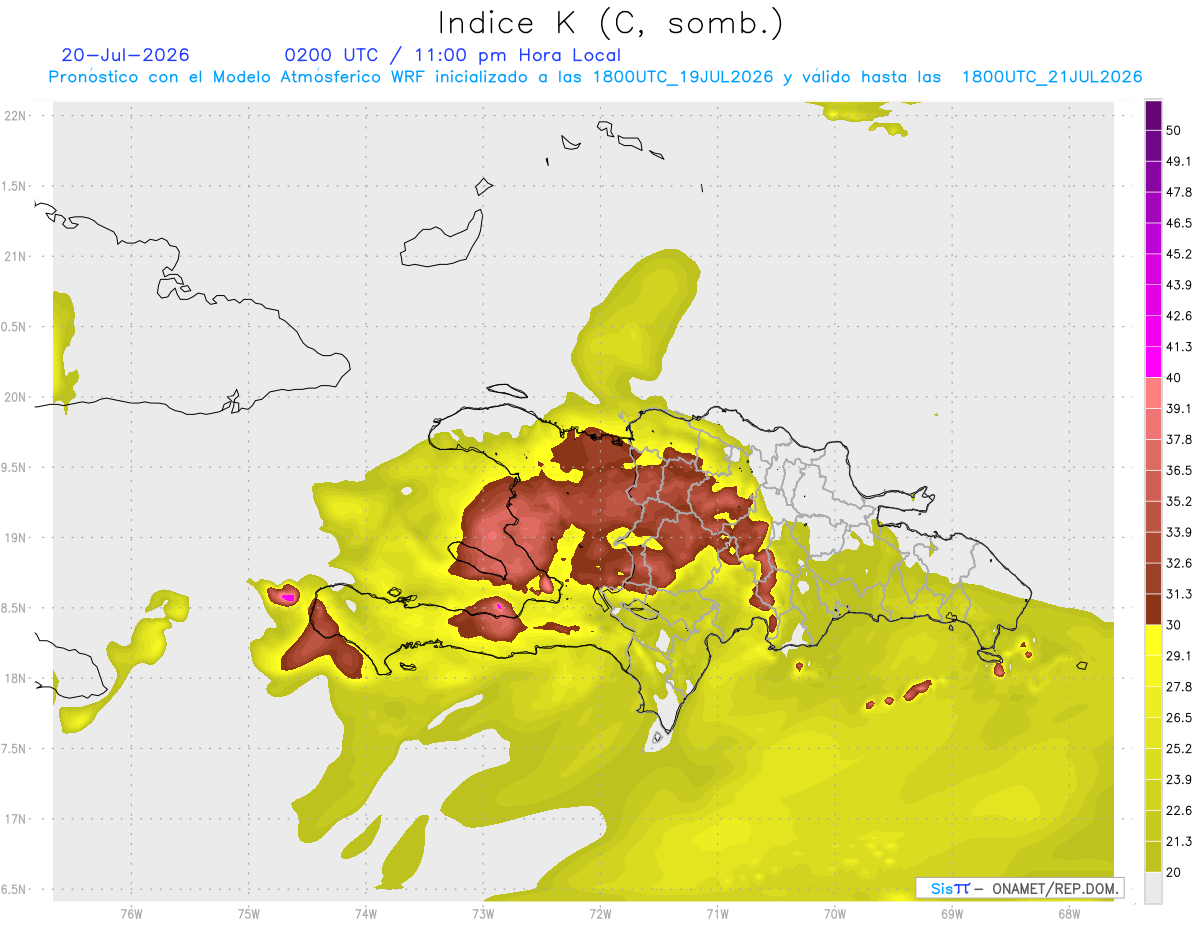Click the colorbar label '23.9'

[1178, 780]
